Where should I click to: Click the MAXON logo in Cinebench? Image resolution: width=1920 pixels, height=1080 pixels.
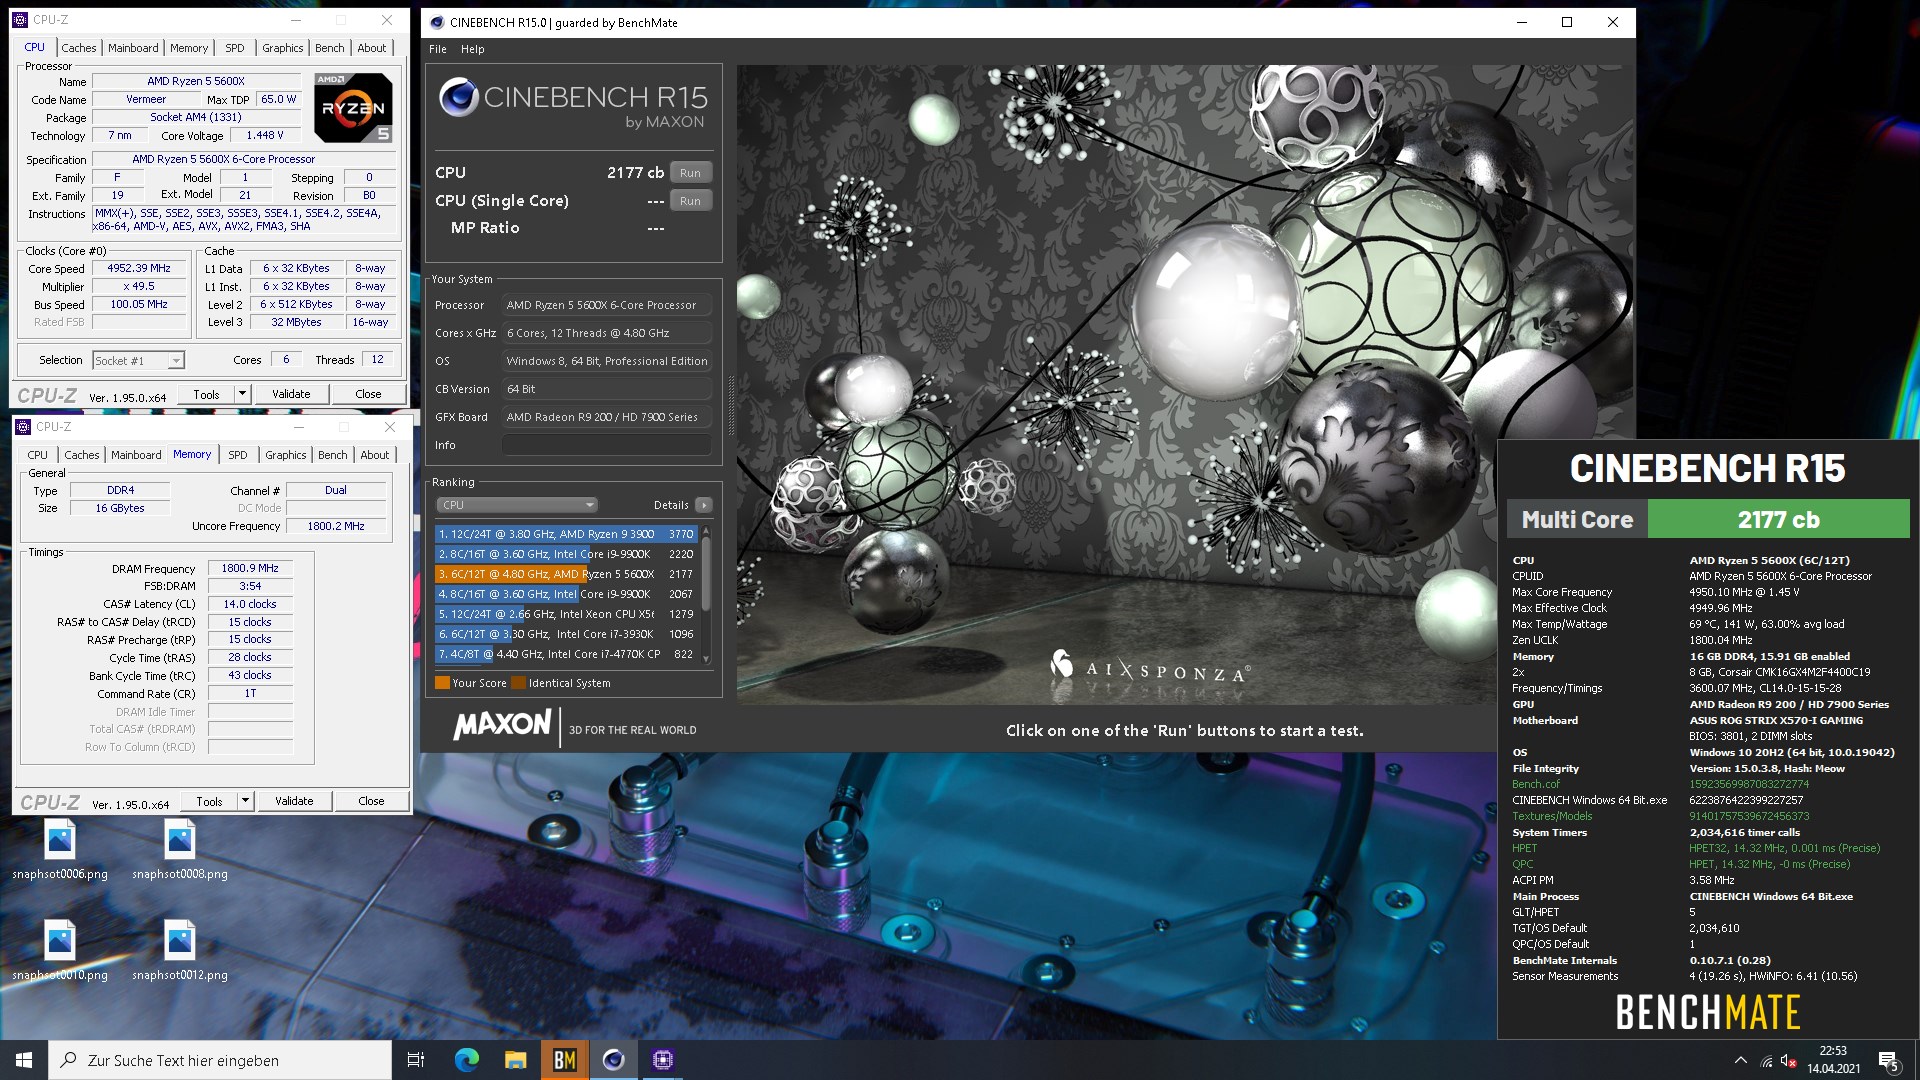point(502,725)
